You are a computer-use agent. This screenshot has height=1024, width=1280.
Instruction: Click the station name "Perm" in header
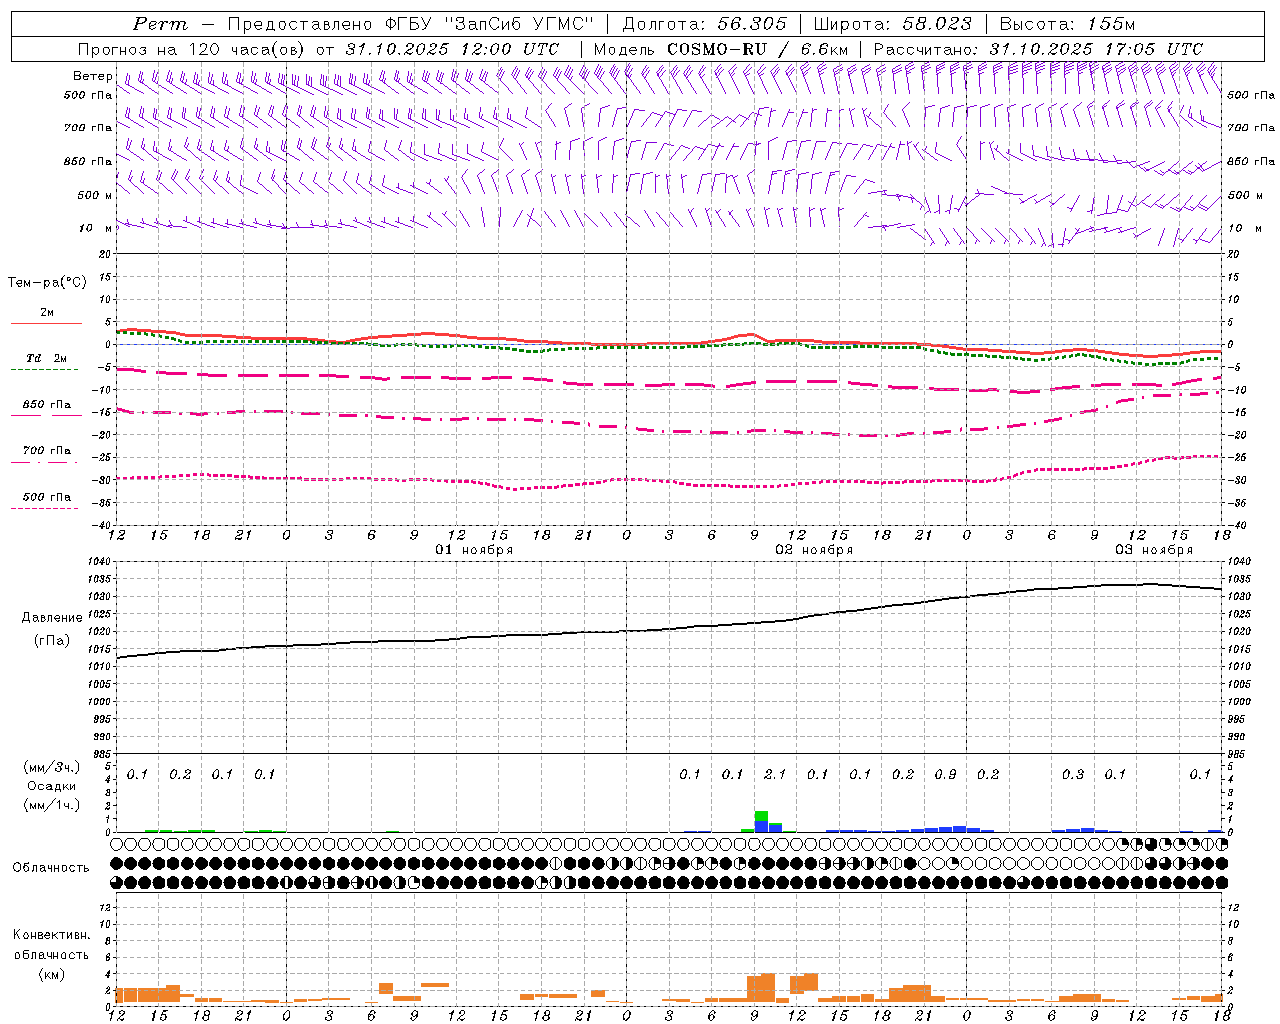click(x=160, y=24)
